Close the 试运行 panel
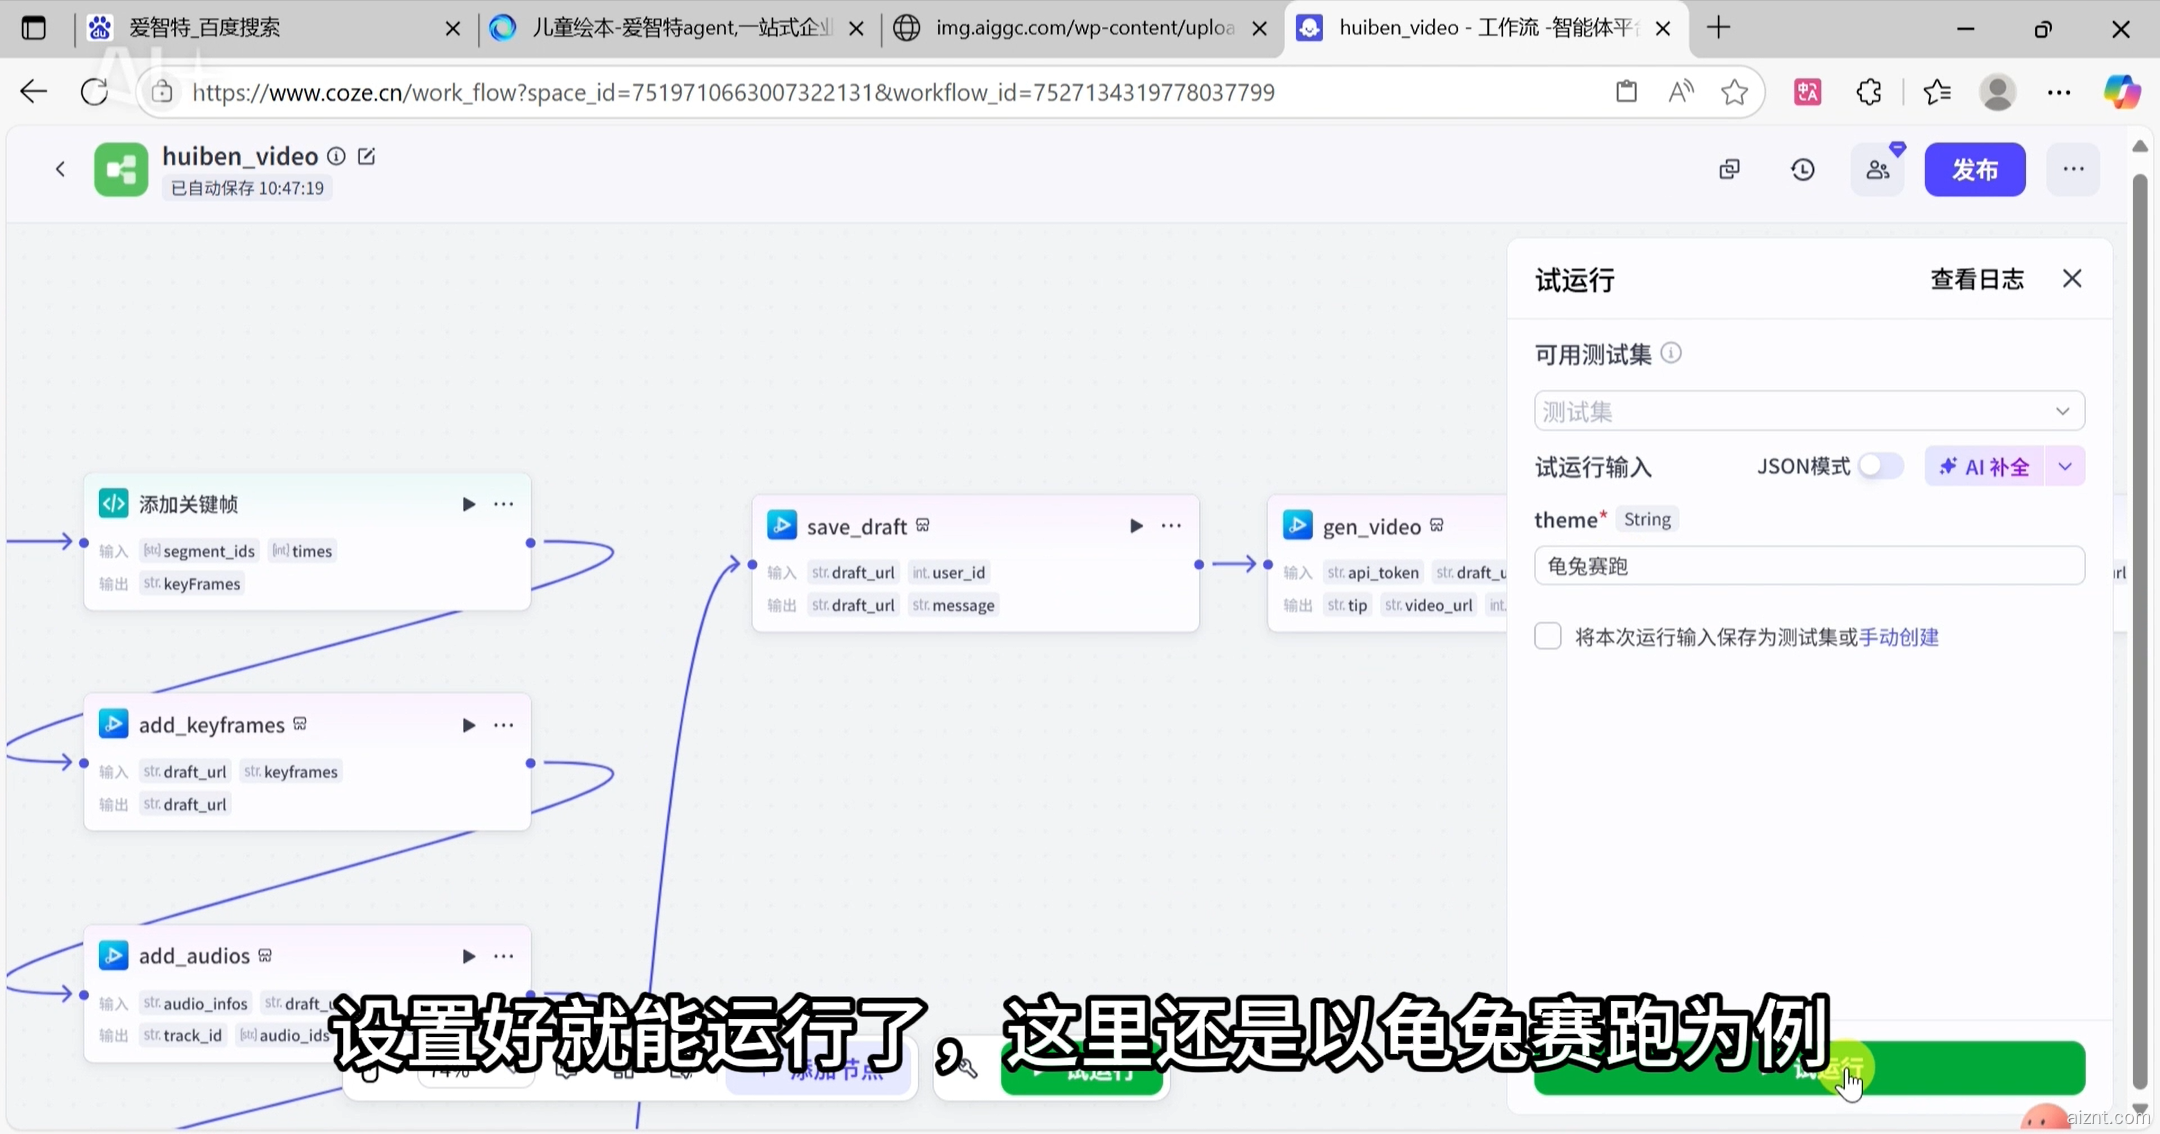 2072,279
